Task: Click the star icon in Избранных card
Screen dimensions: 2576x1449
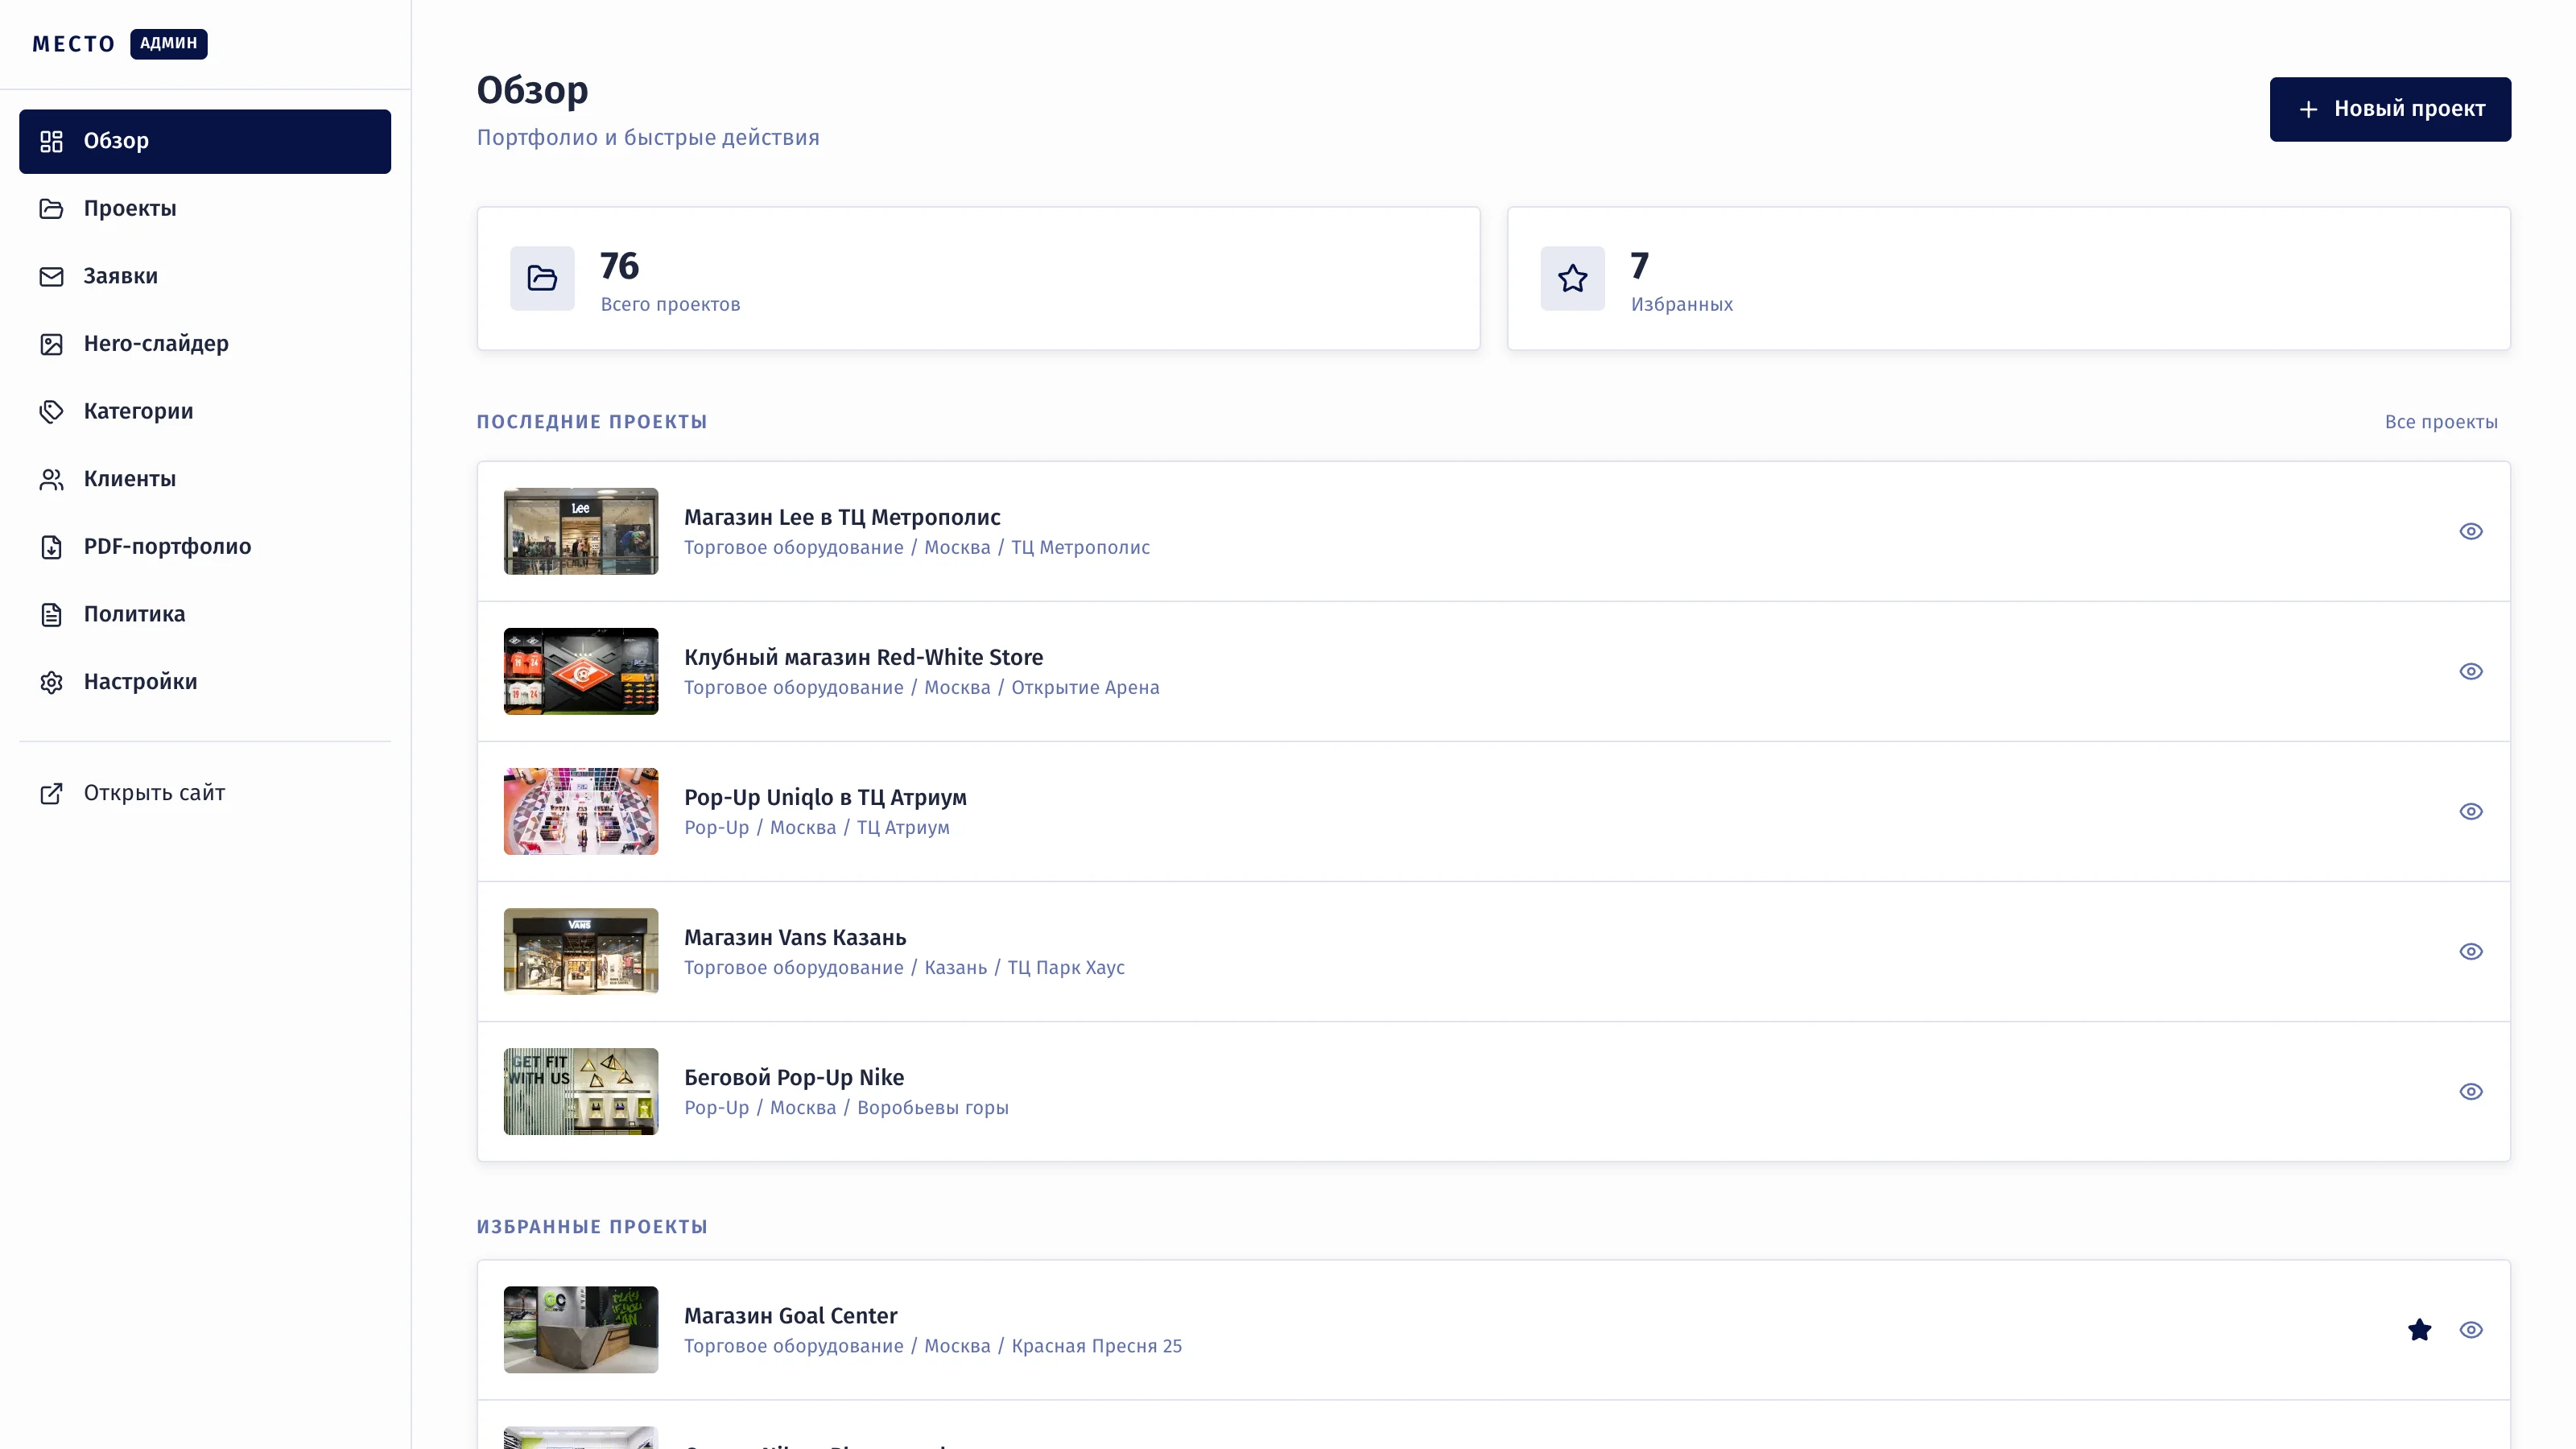Action: click(1572, 278)
